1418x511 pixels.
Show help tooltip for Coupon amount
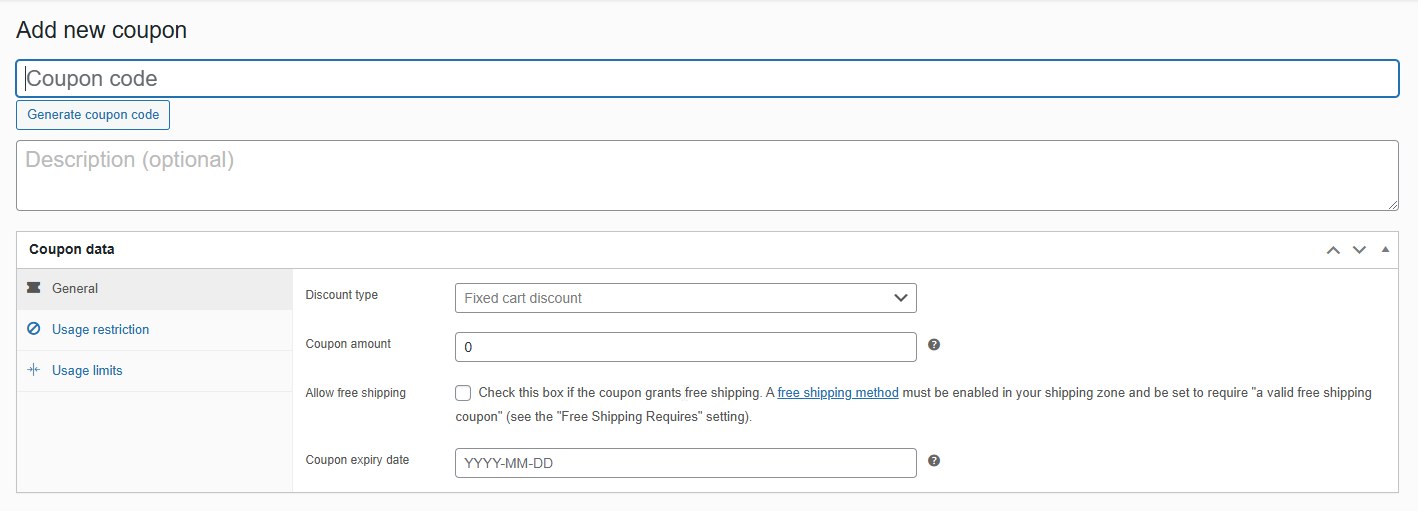(x=934, y=345)
